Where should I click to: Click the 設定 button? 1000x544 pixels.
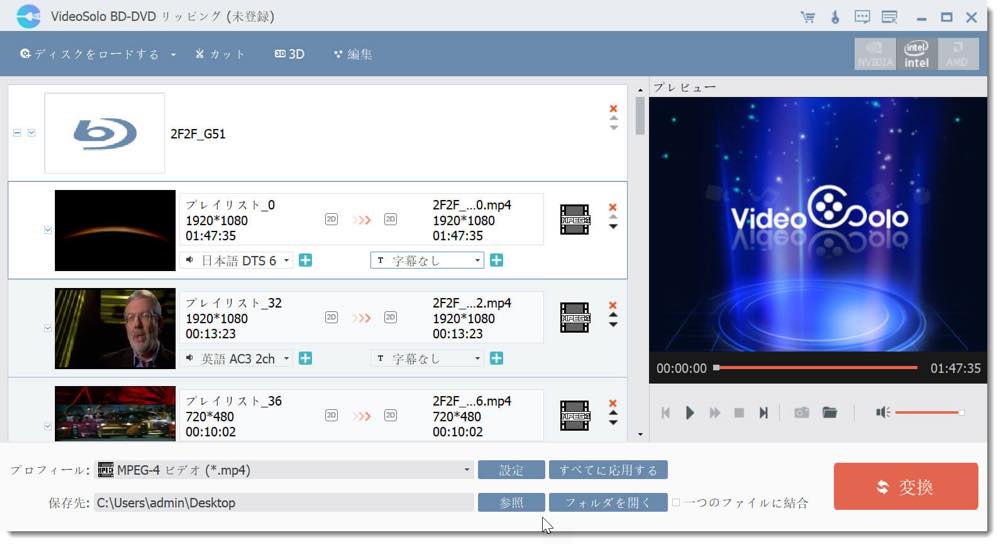(x=511, y=470)
